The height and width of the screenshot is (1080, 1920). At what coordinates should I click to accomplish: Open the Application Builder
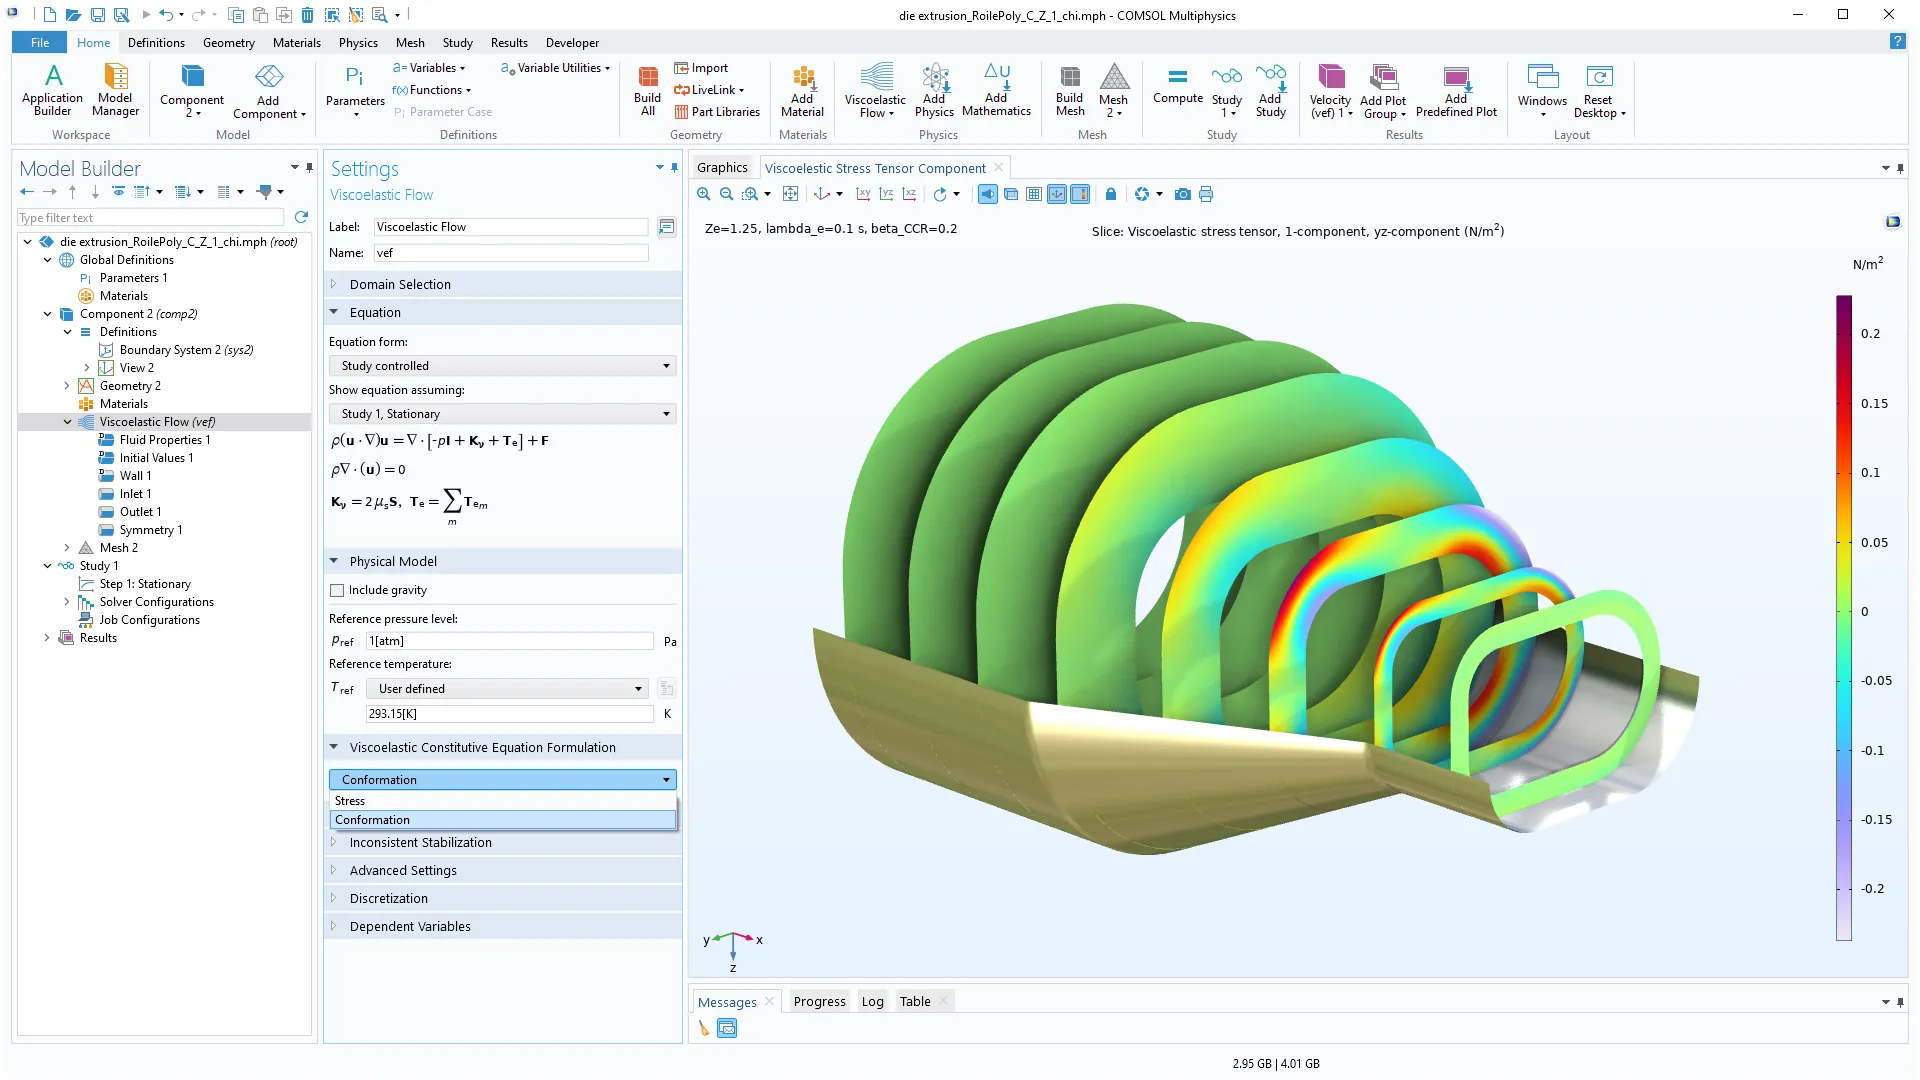(52, 90)
